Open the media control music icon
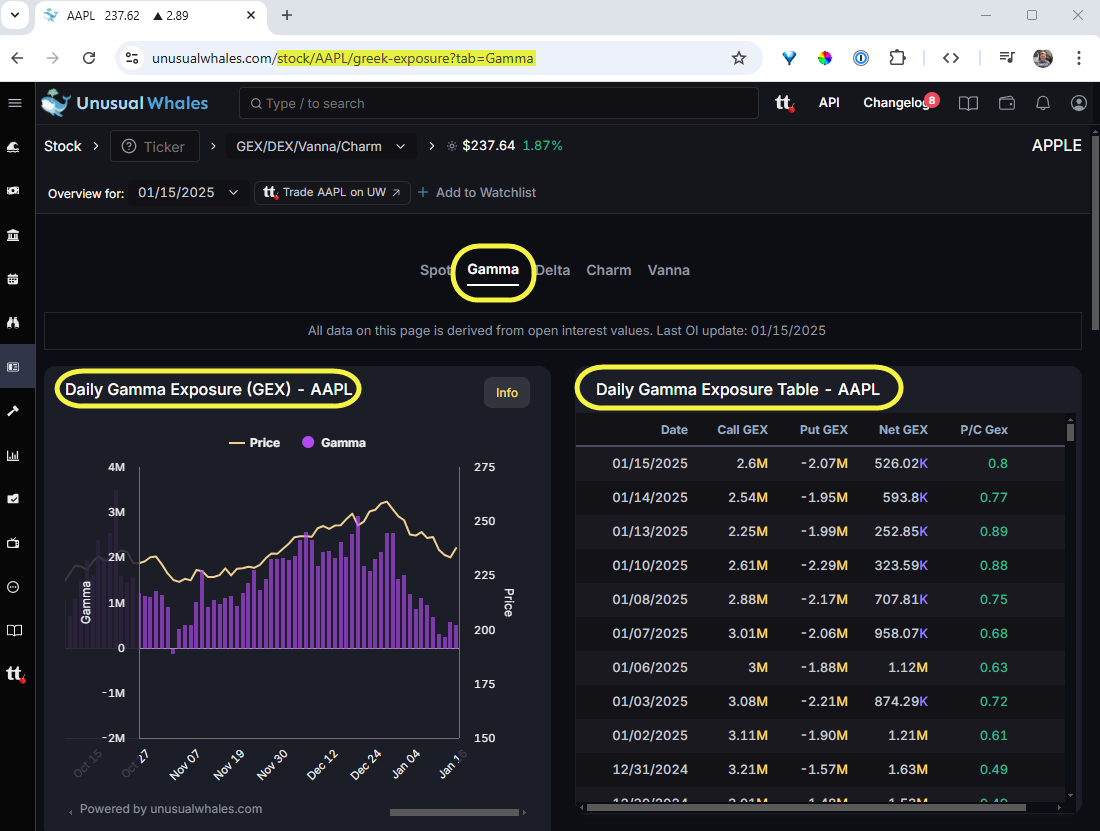1100x831 pixels. click(1007, 58)
